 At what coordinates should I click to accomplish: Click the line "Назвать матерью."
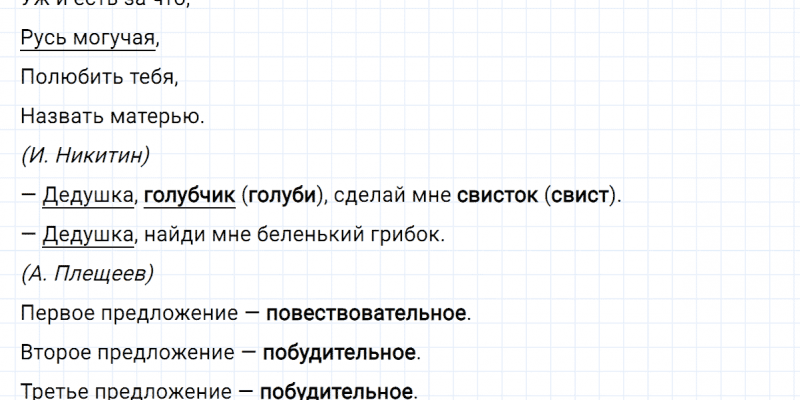pos(111,115)
